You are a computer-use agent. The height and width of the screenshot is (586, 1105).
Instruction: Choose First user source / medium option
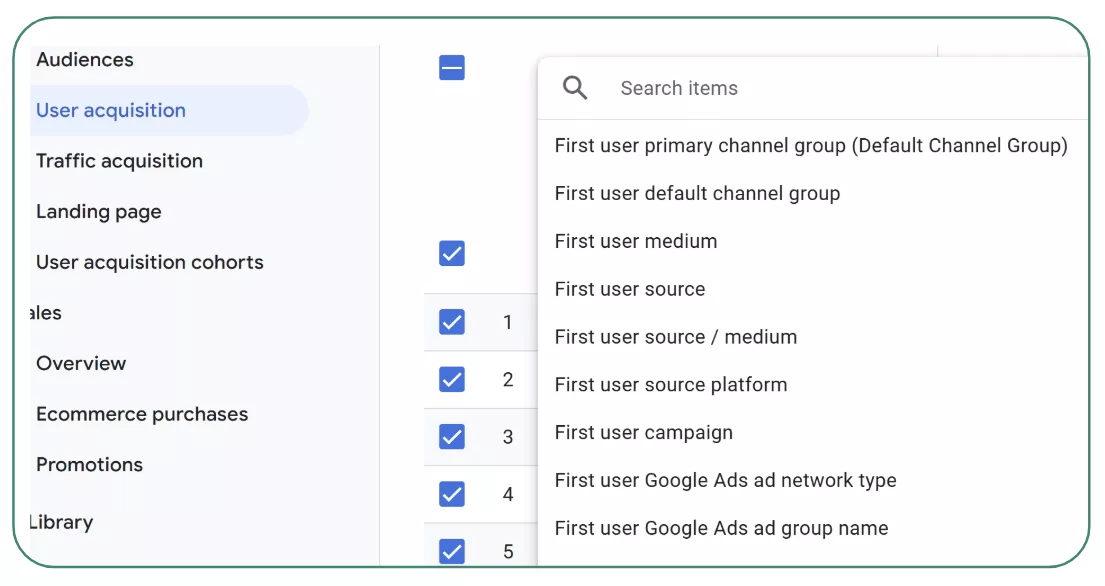[x=676, y=337]
